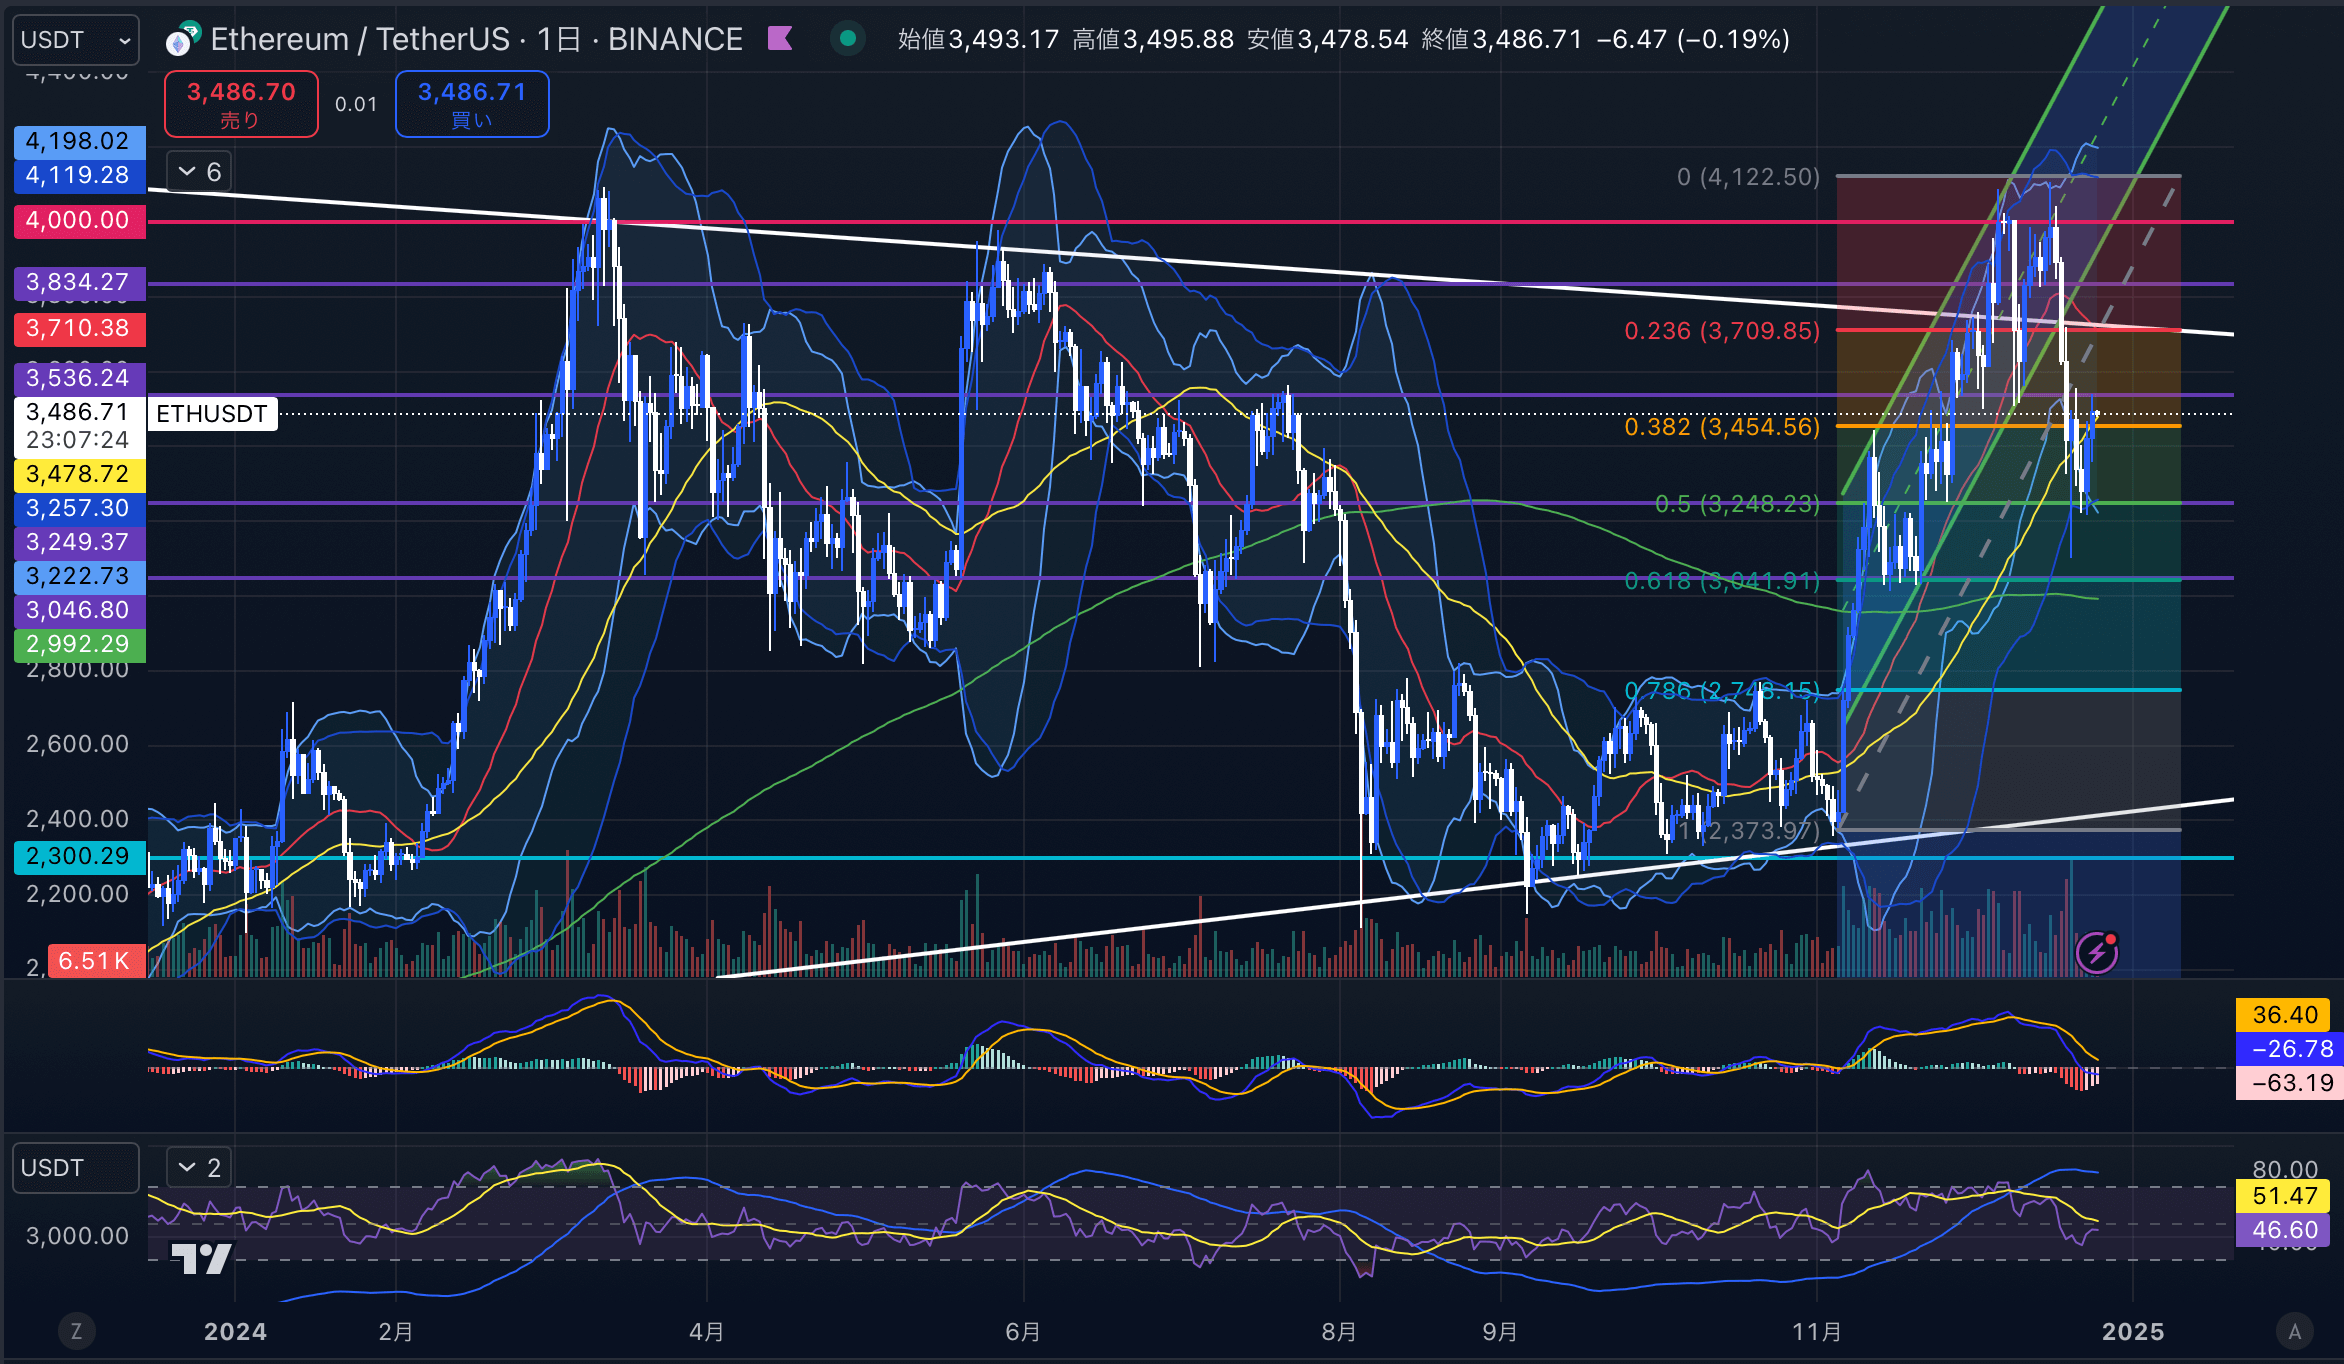Click the 3,486.71 buy button
The image size is (2344, 1364).
(x=472, y=104)
